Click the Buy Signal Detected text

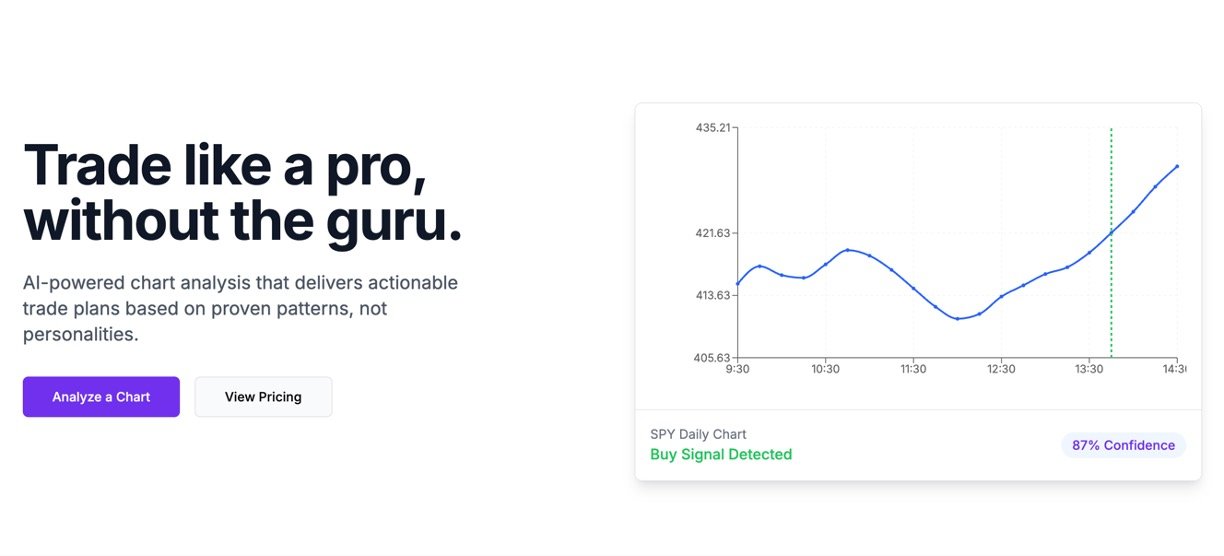(720, 454)
